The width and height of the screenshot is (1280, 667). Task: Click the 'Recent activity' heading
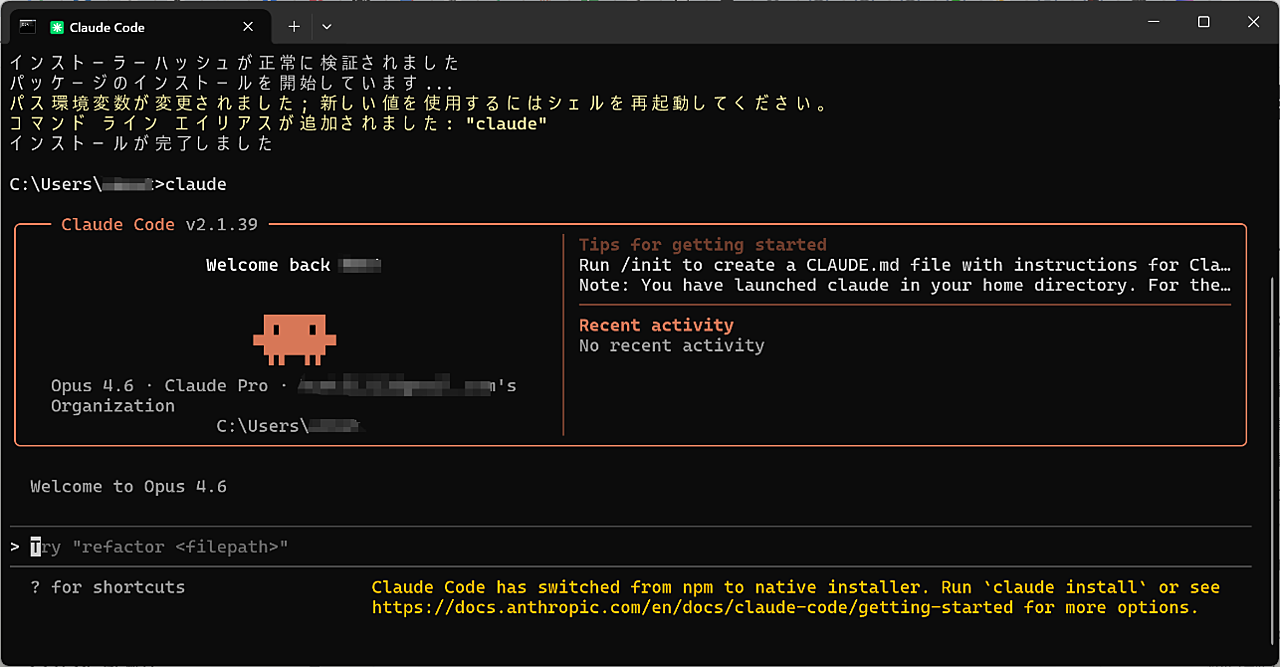(x=656, y=325)
